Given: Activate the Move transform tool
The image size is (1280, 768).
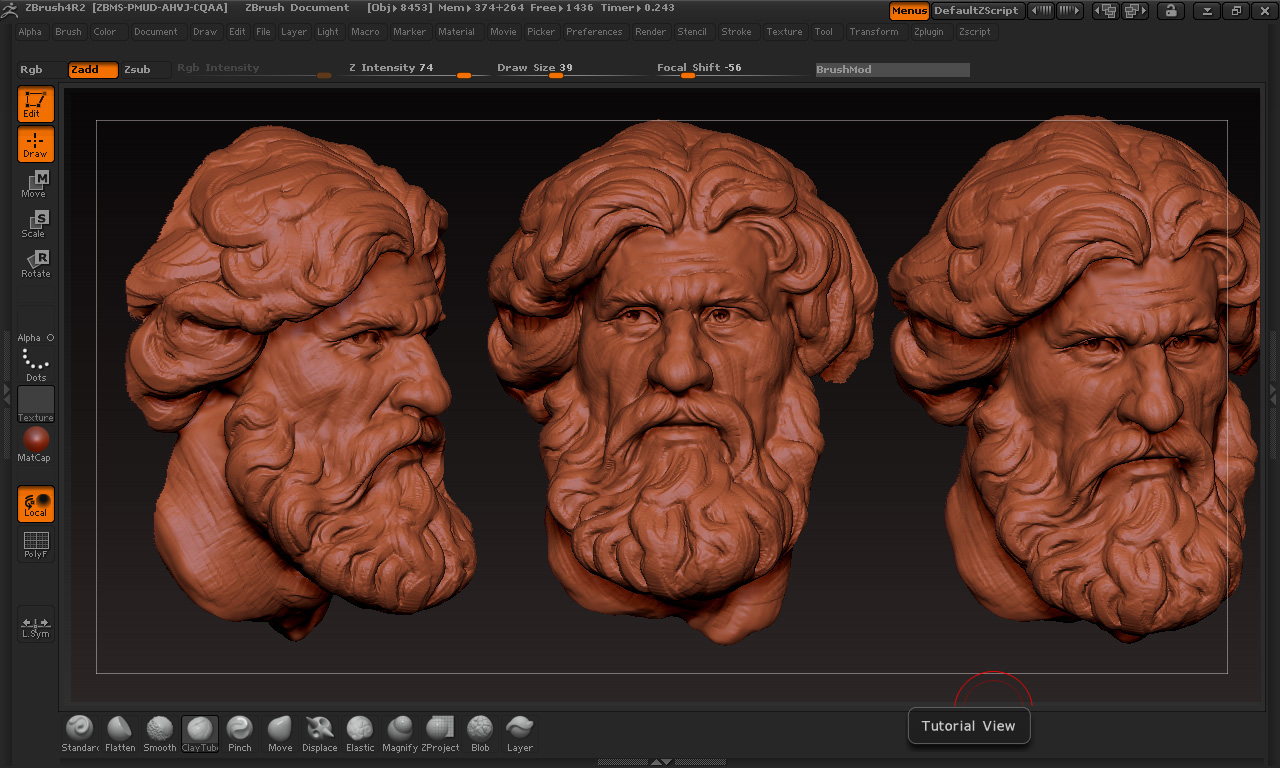Looking at the screenshot, I should pyautogui.click(x=35, y=184).
